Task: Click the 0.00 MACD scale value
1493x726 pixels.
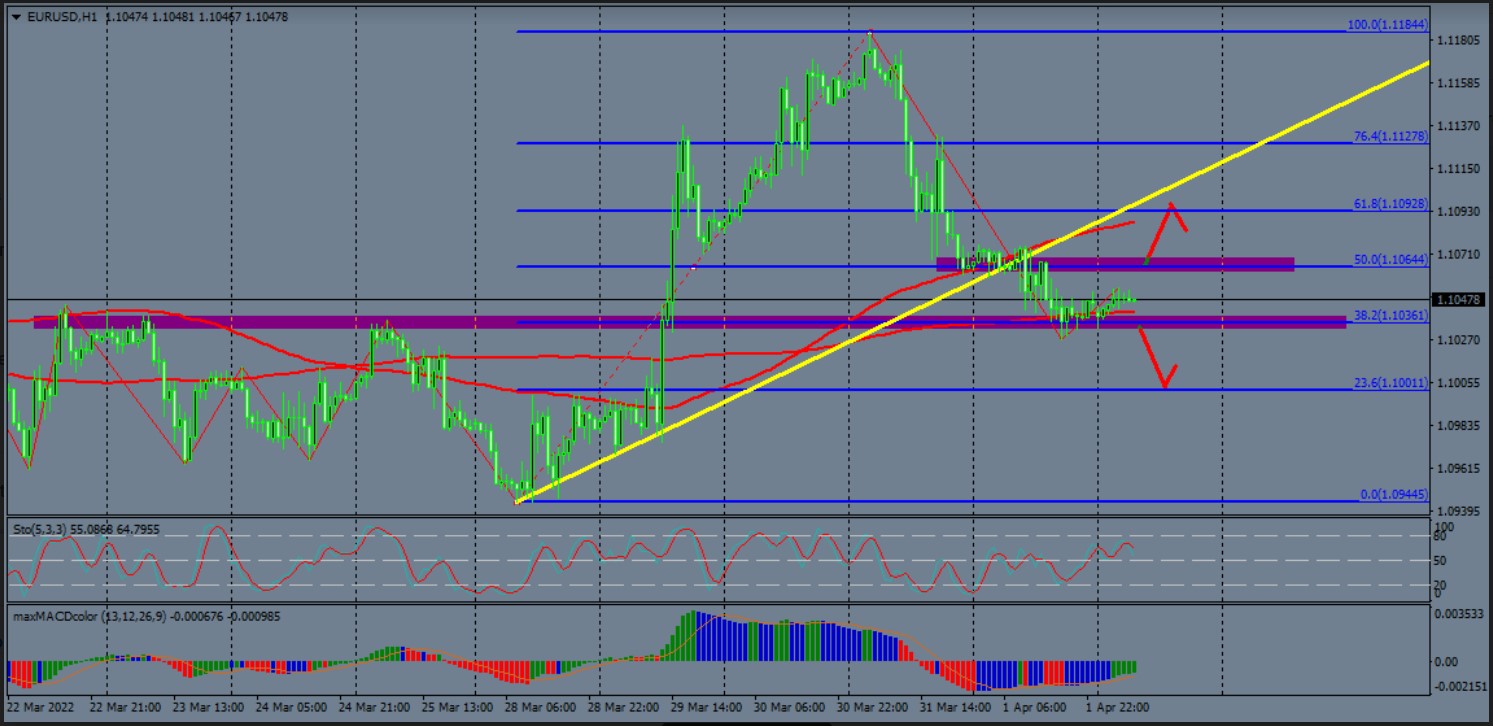Action: pos(1447,662)
